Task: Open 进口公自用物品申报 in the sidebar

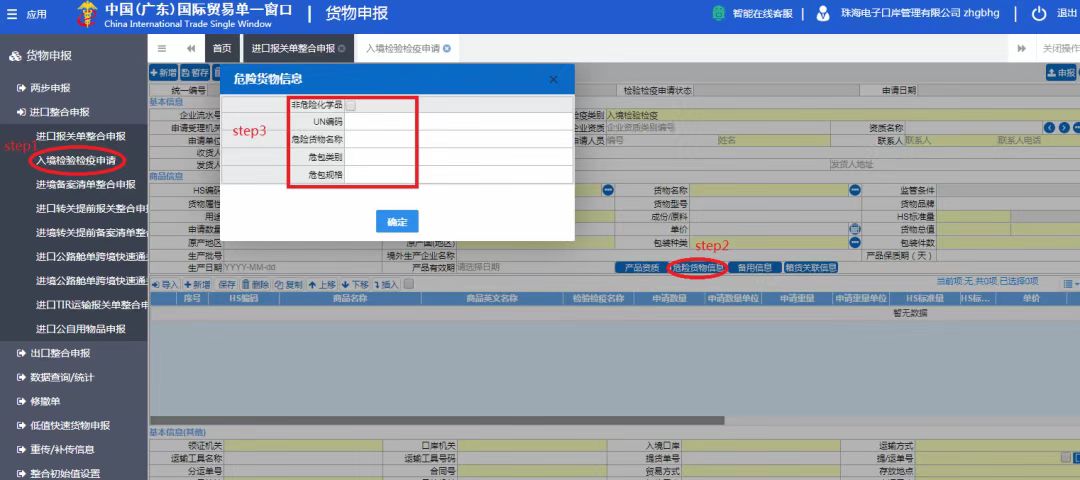Action: click(x=81, y=329)
